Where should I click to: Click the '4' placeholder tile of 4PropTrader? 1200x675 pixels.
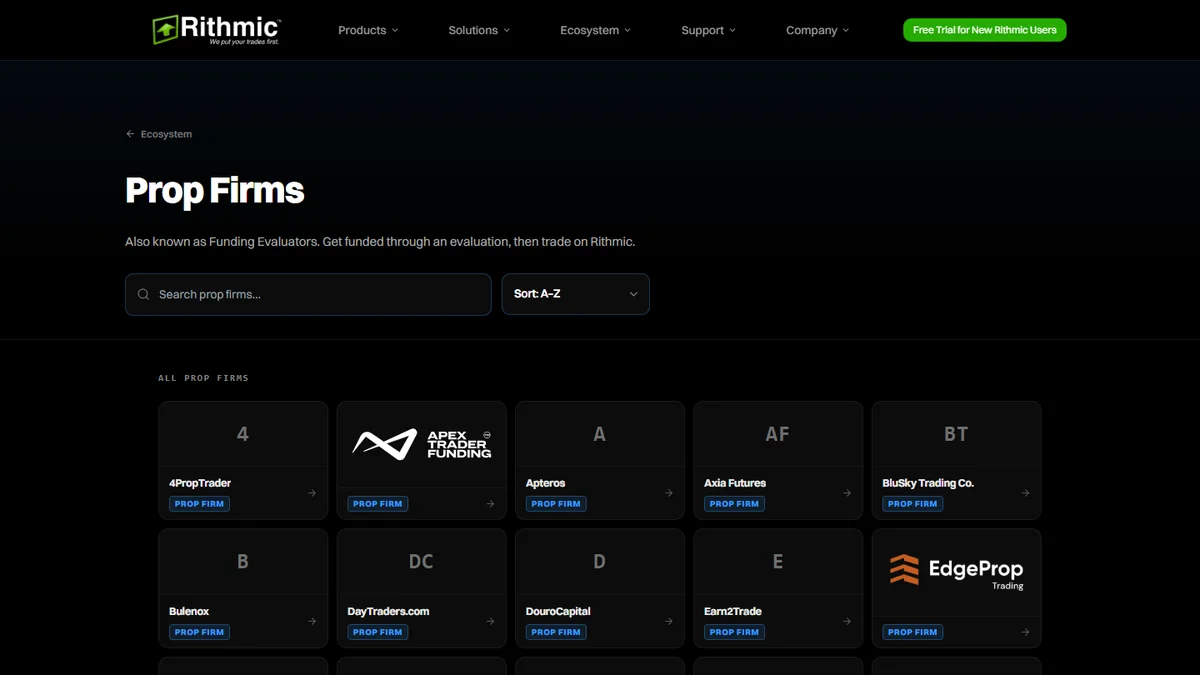tap(243, 434)
